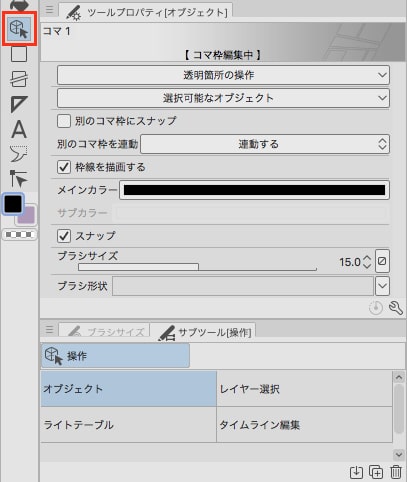Select the Text tool icon
This screenshot has width=407, height=482.
click(x=19, y=129)
